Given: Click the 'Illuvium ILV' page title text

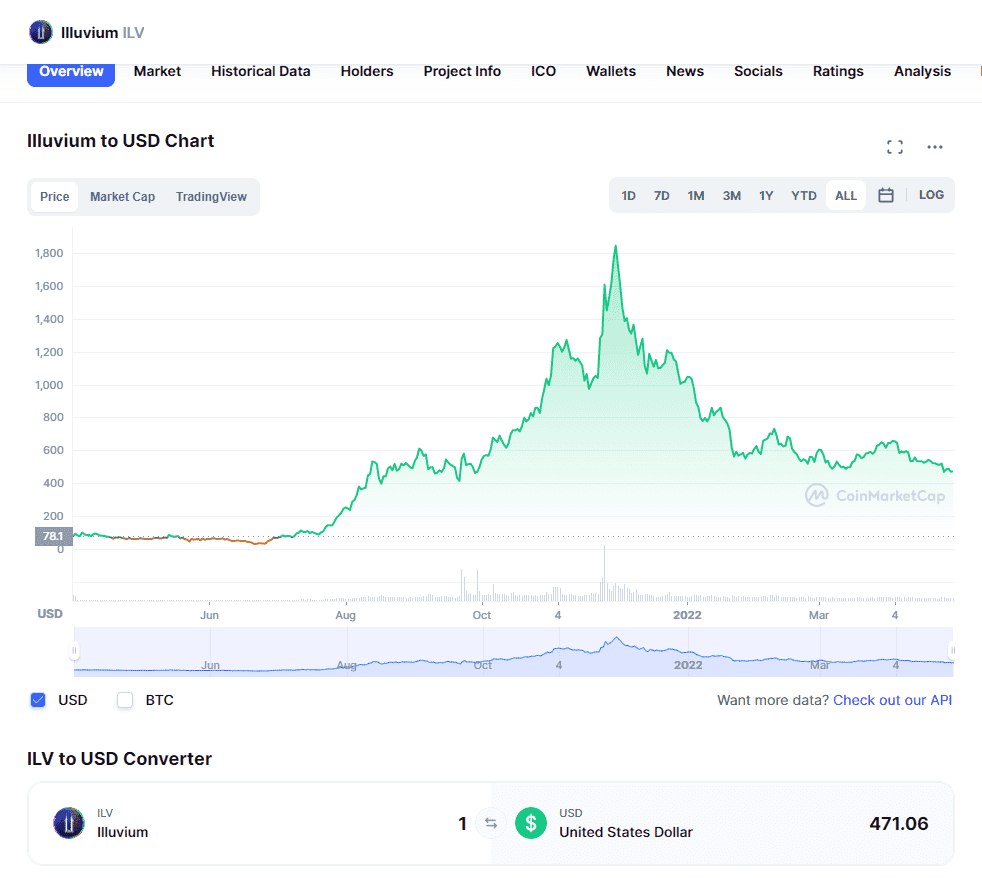Looking at the screenshot, I should tap(102, 33).
